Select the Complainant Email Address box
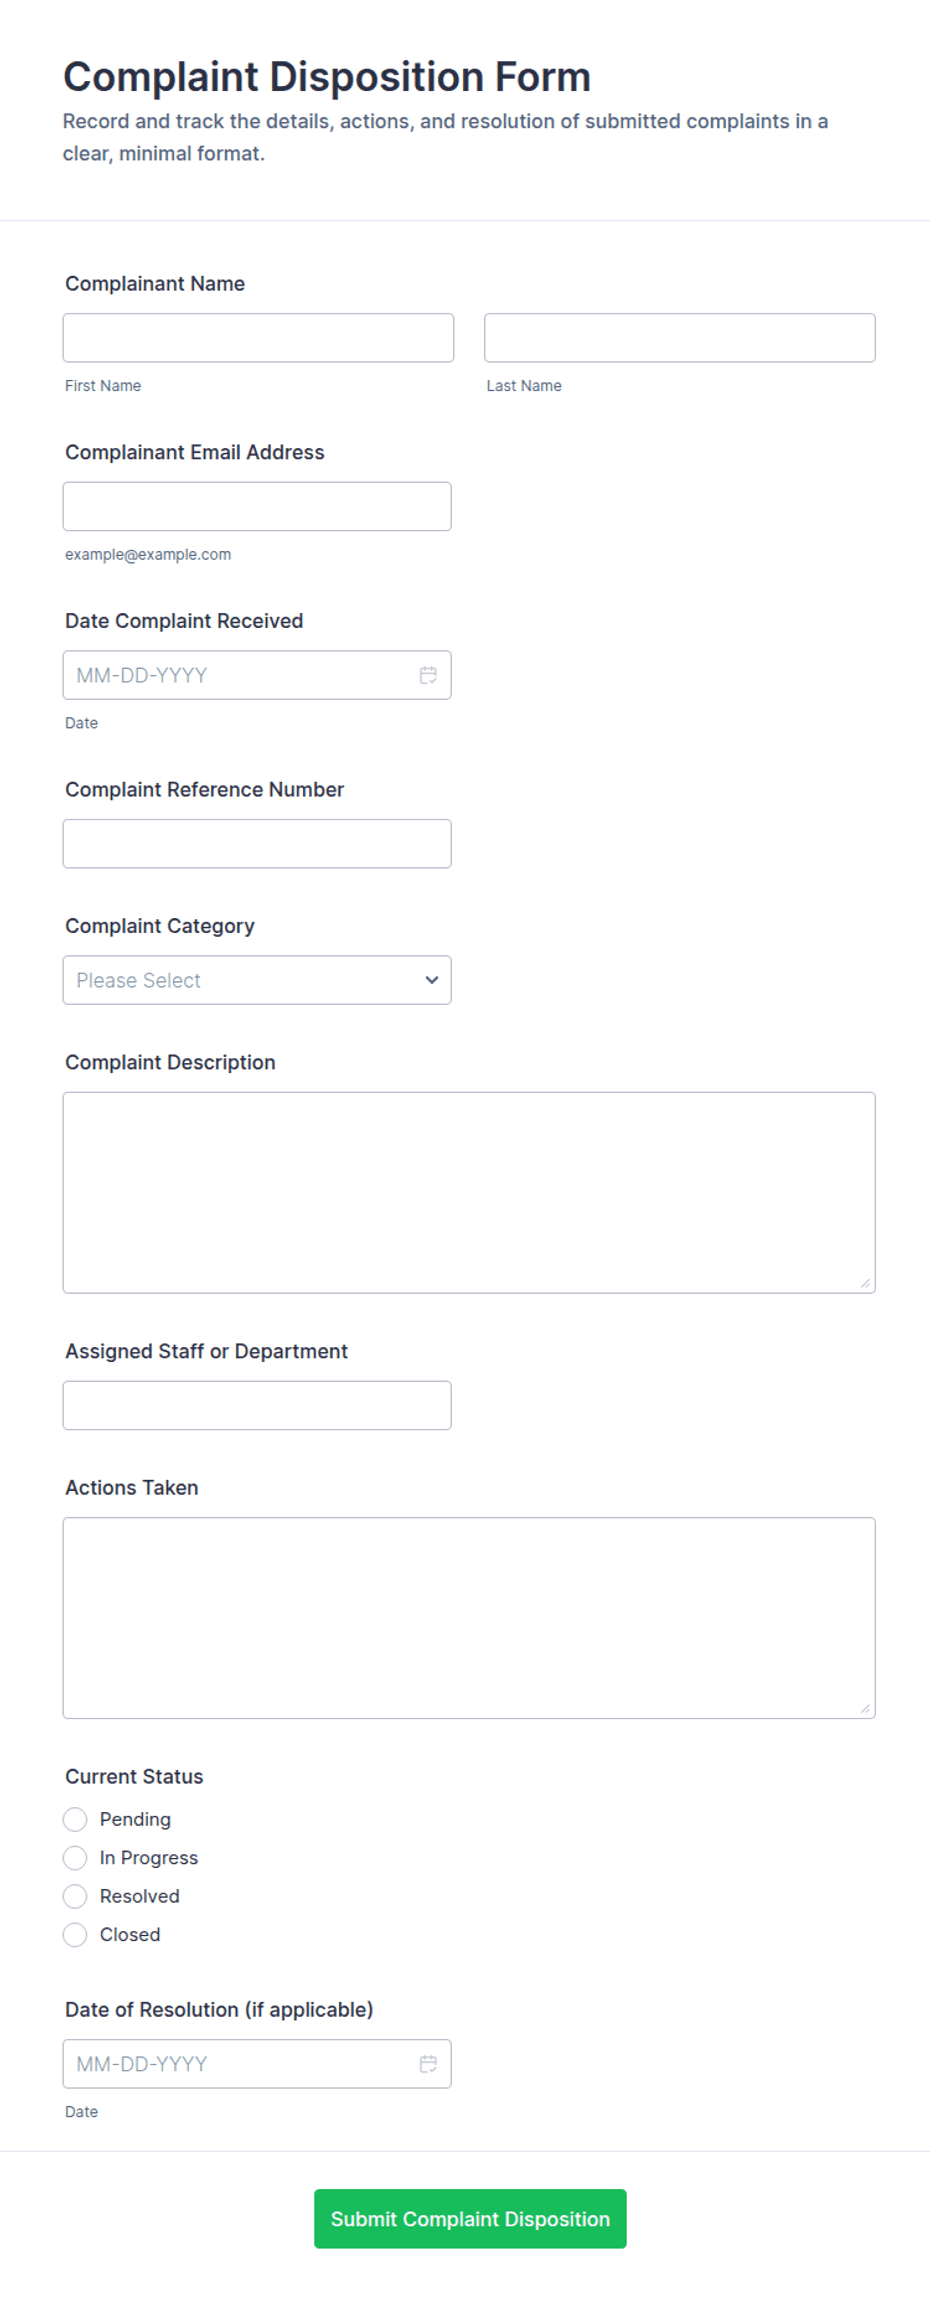The width and height of the screenshot is (930, 2298). (257, 506)
